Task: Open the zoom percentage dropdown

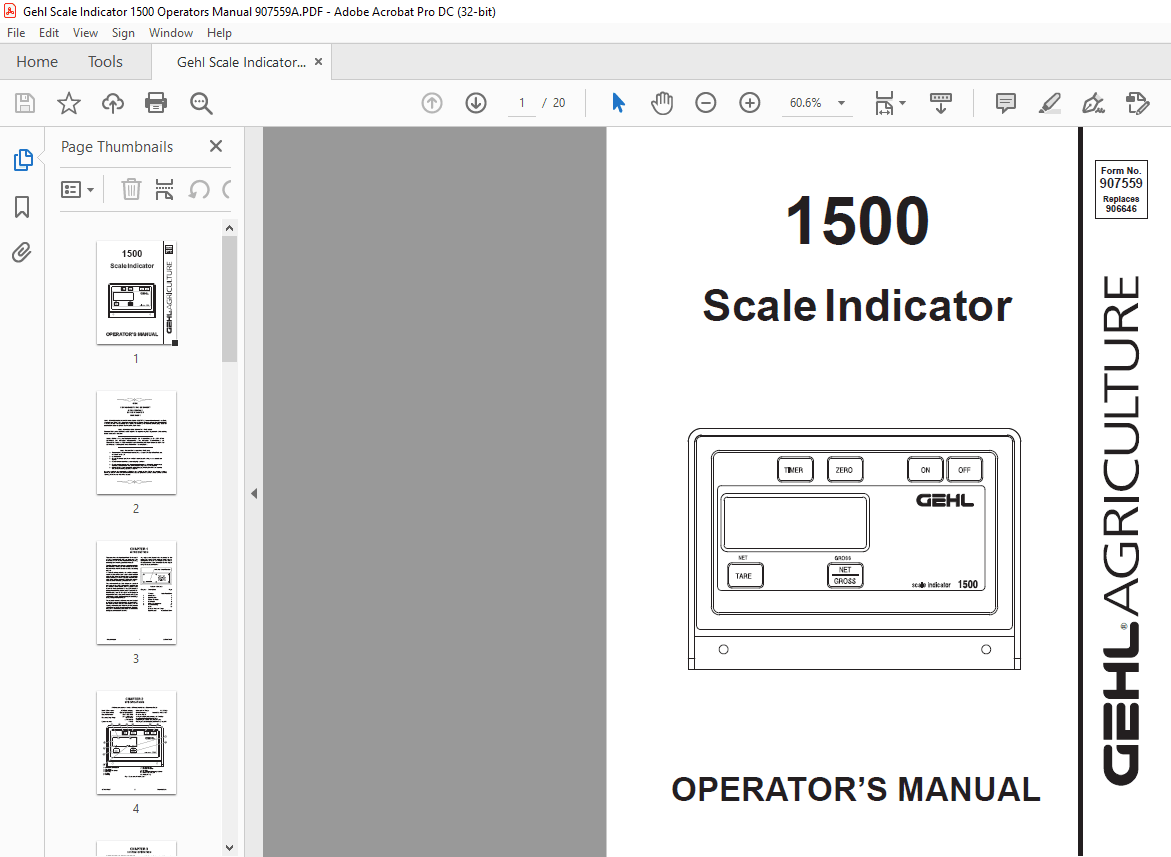Action: 840,102
